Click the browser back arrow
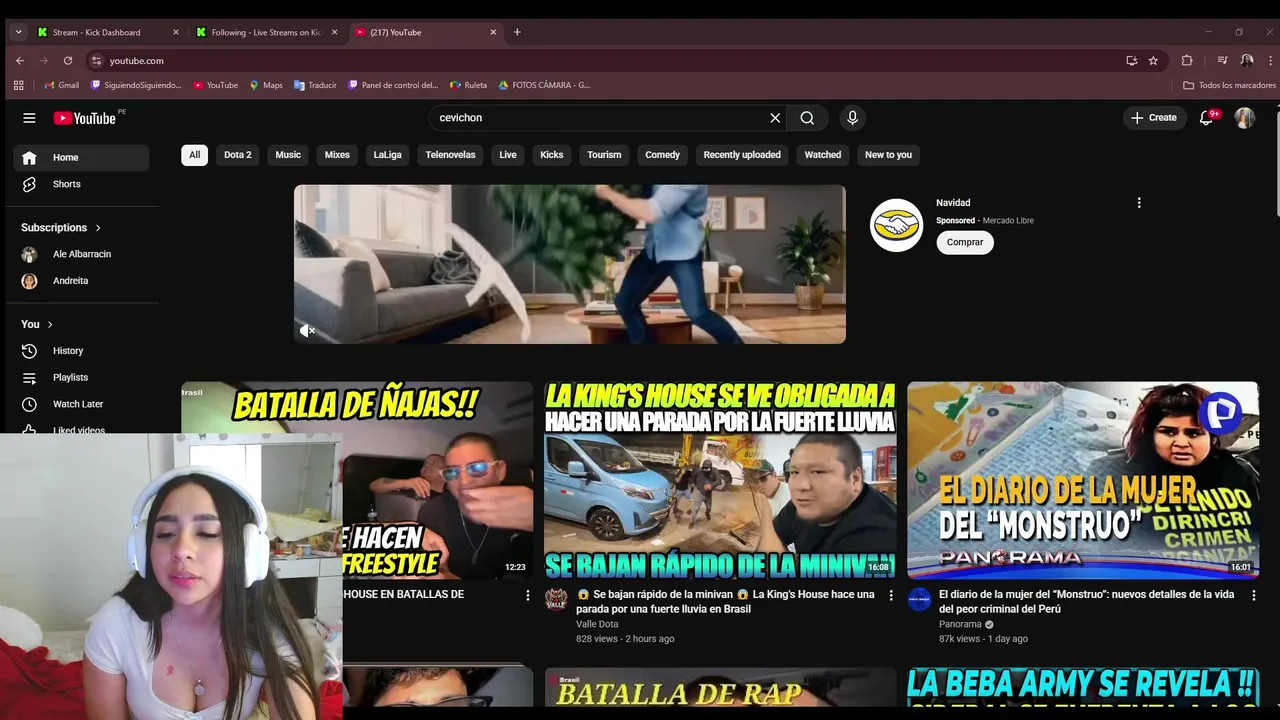This screenshot has width=1280, height=720. pos(20,60)
